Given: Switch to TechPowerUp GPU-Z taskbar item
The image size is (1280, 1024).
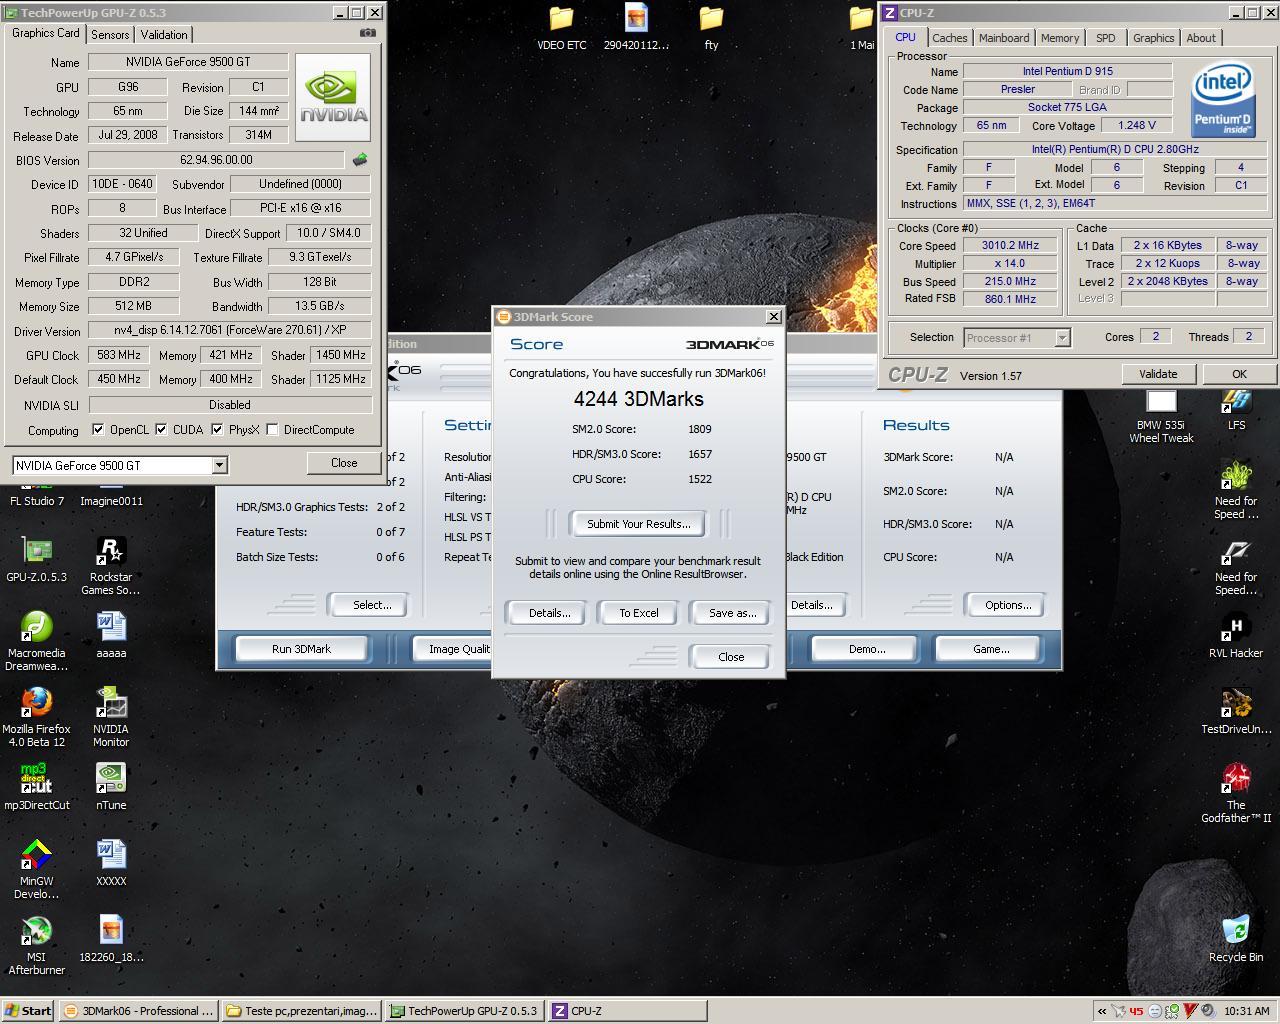Looking at the screenshot, I should point(465,1011).
